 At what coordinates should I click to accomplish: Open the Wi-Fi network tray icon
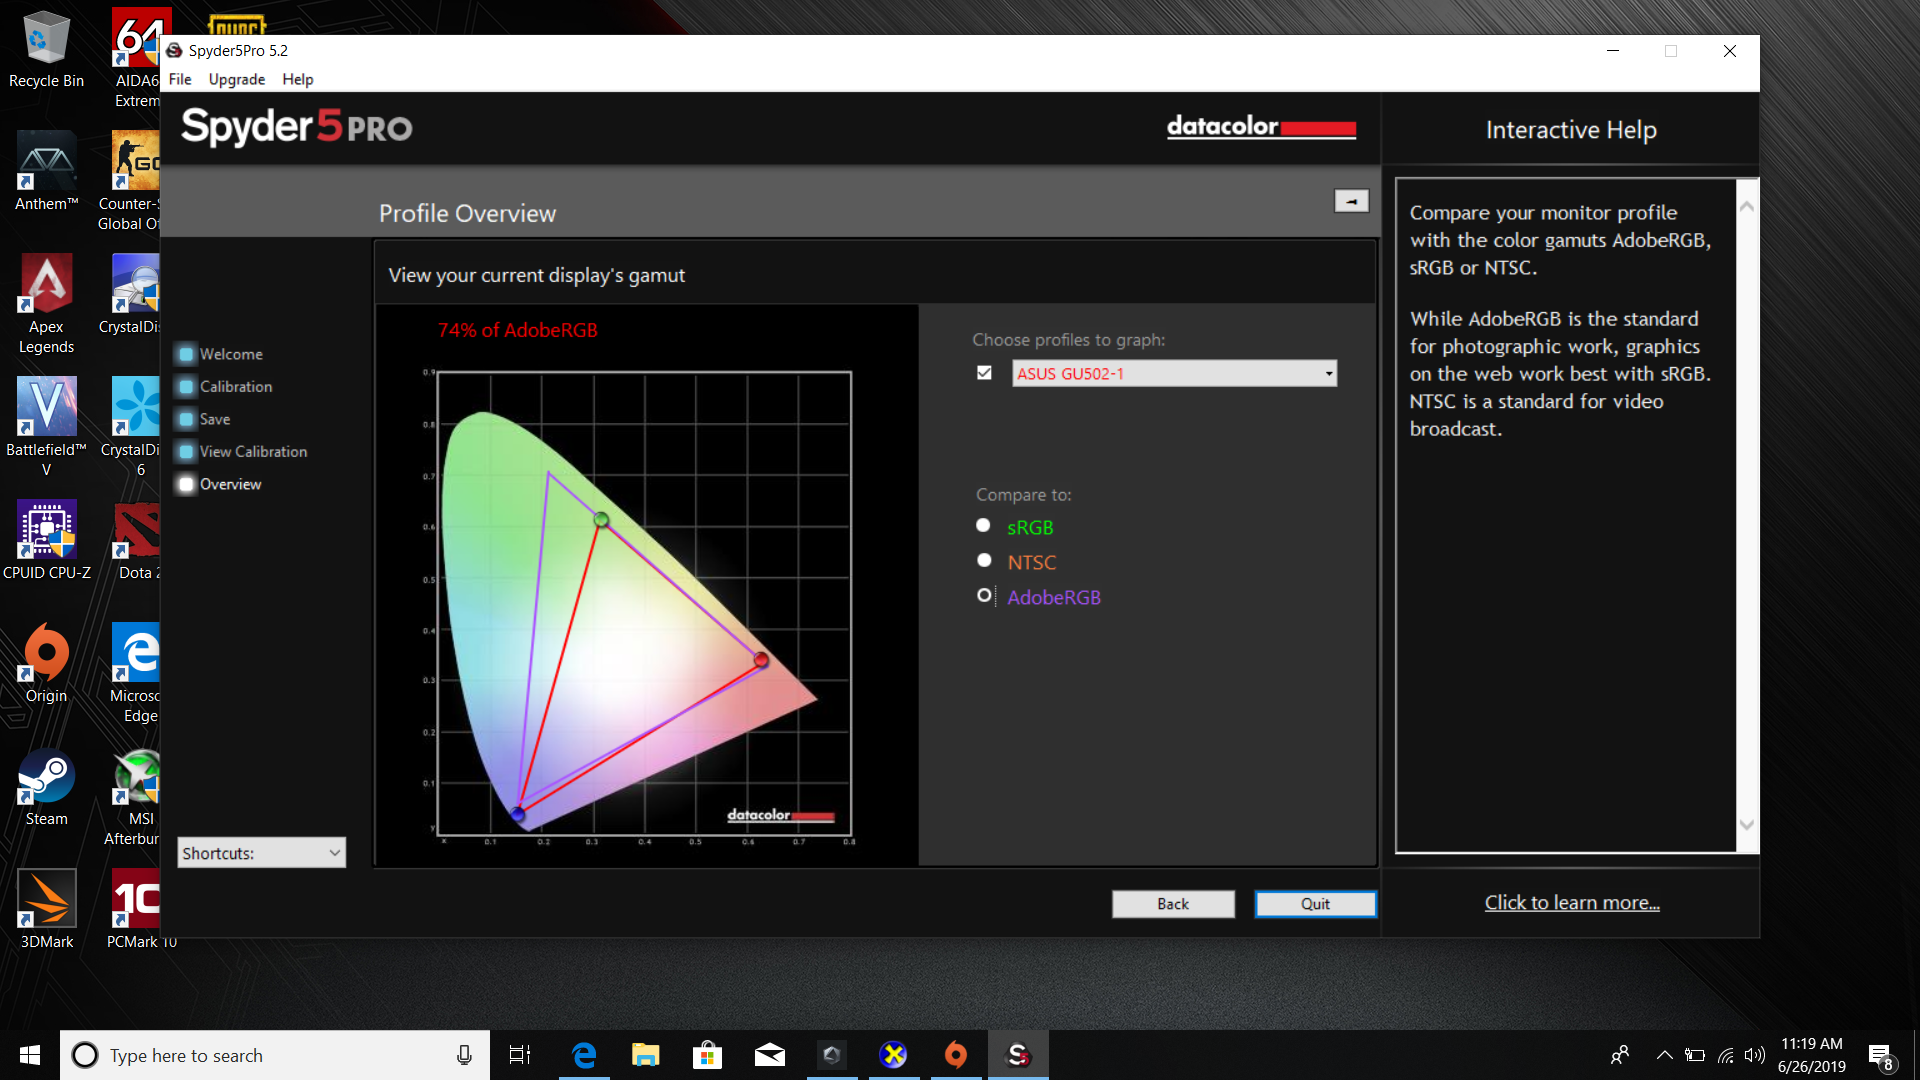coord(1726,1055)
